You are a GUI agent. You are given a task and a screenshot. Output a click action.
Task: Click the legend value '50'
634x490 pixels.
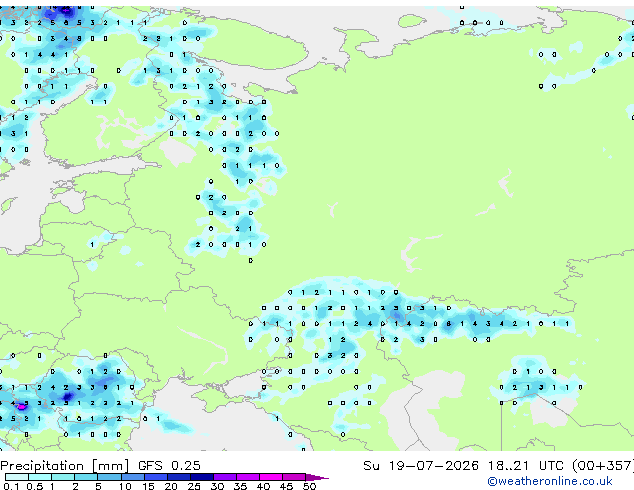click(310, 486)
